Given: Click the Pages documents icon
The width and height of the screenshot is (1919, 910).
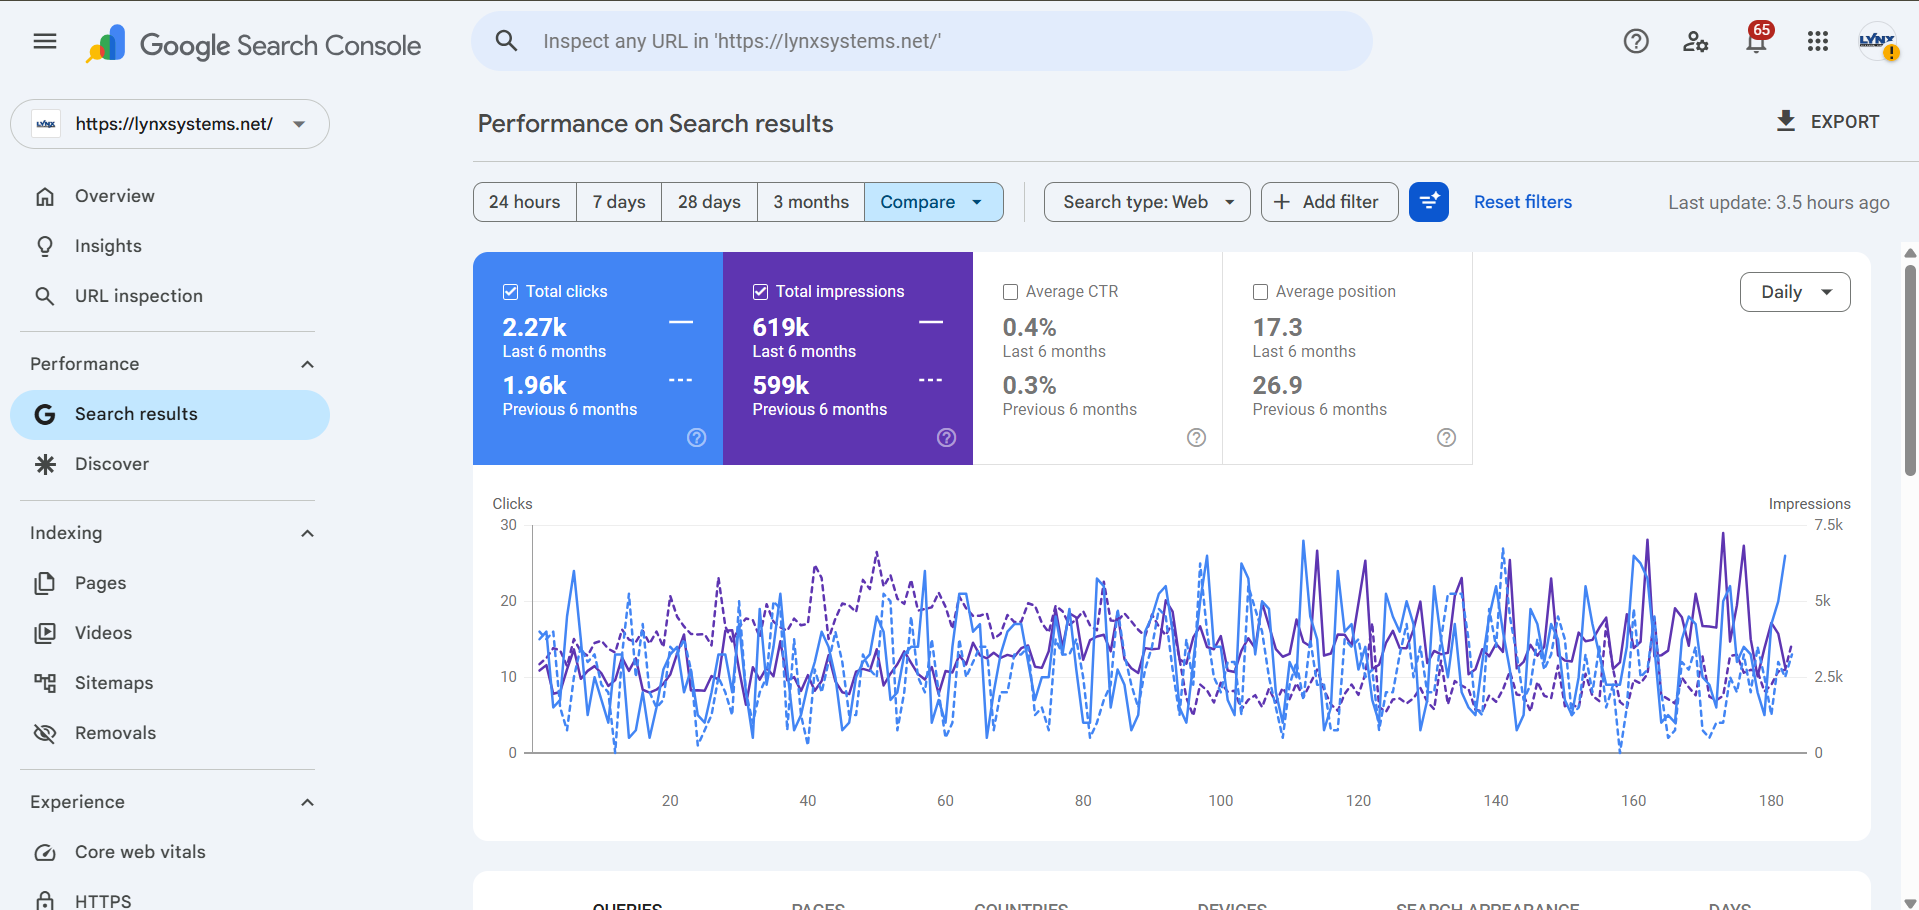Looking at the screenshot, I should (x=45, y=583).
